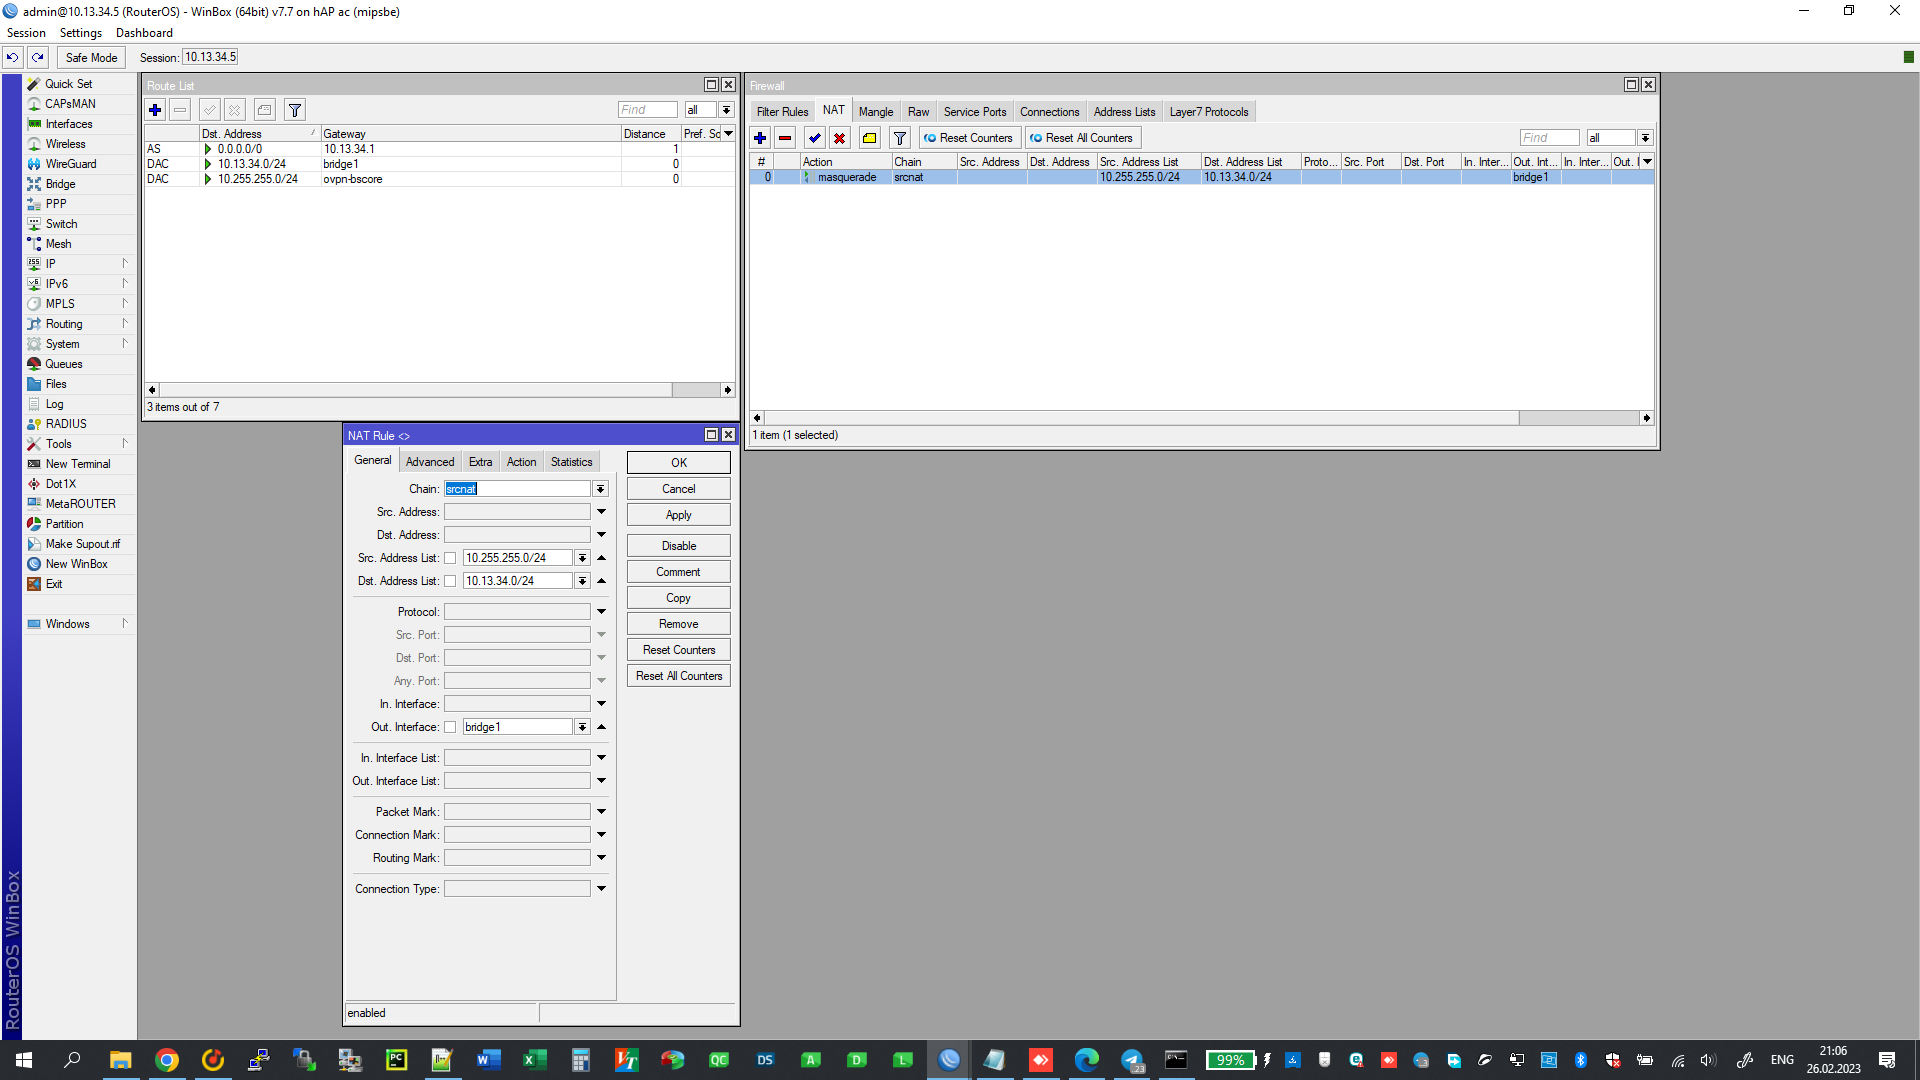Expand the Src. Address field
This screenshot has width=1920, height=1080.
[x=601, y=512]
